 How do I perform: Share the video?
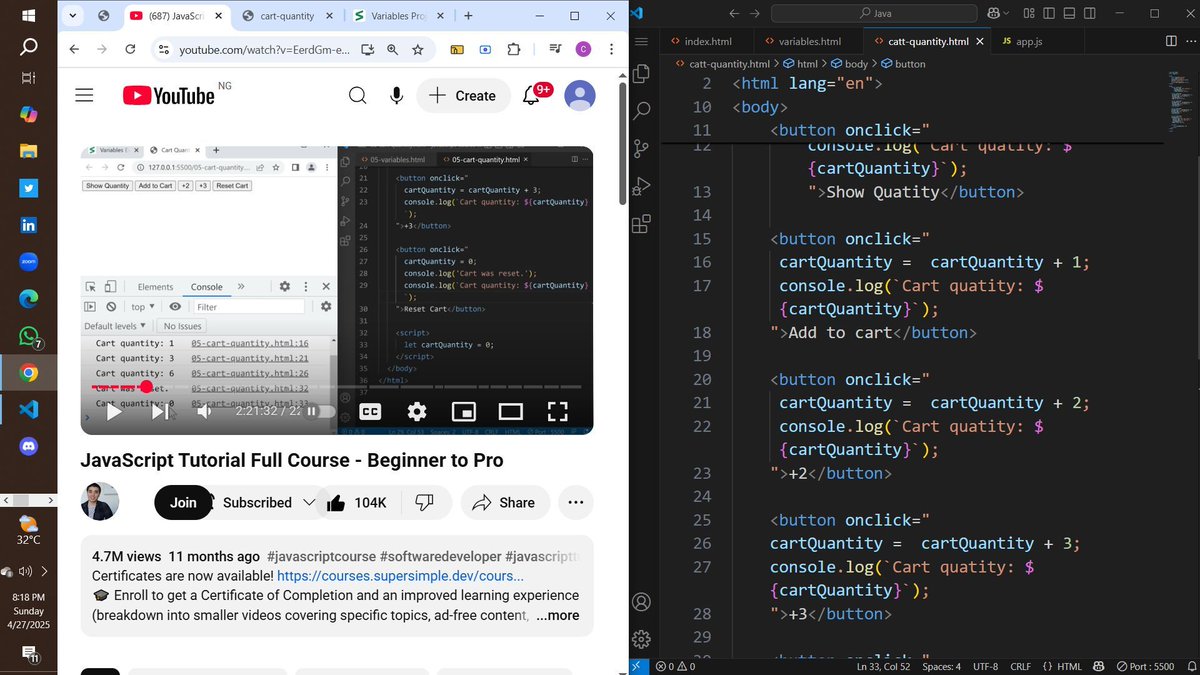[x=504, y=502]
